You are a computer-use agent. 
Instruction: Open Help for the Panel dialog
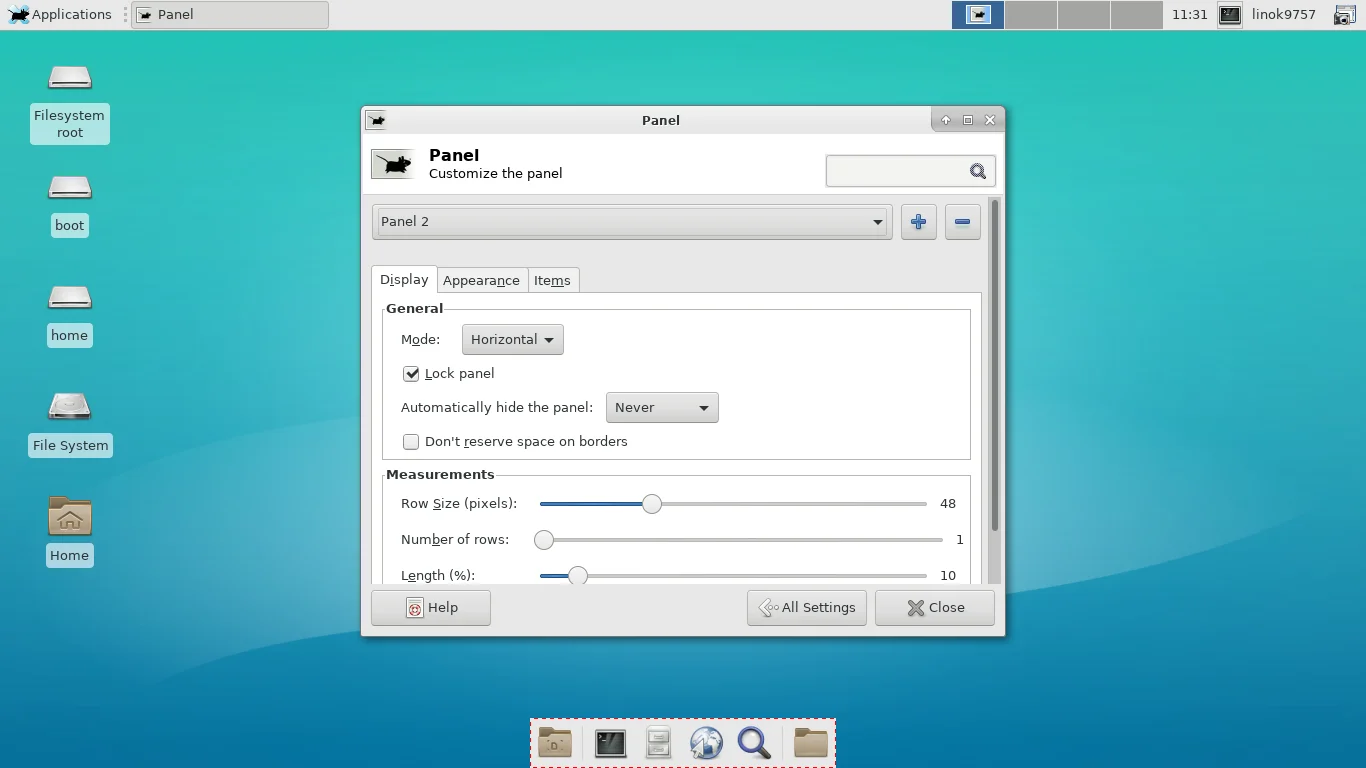click(431, 608)
